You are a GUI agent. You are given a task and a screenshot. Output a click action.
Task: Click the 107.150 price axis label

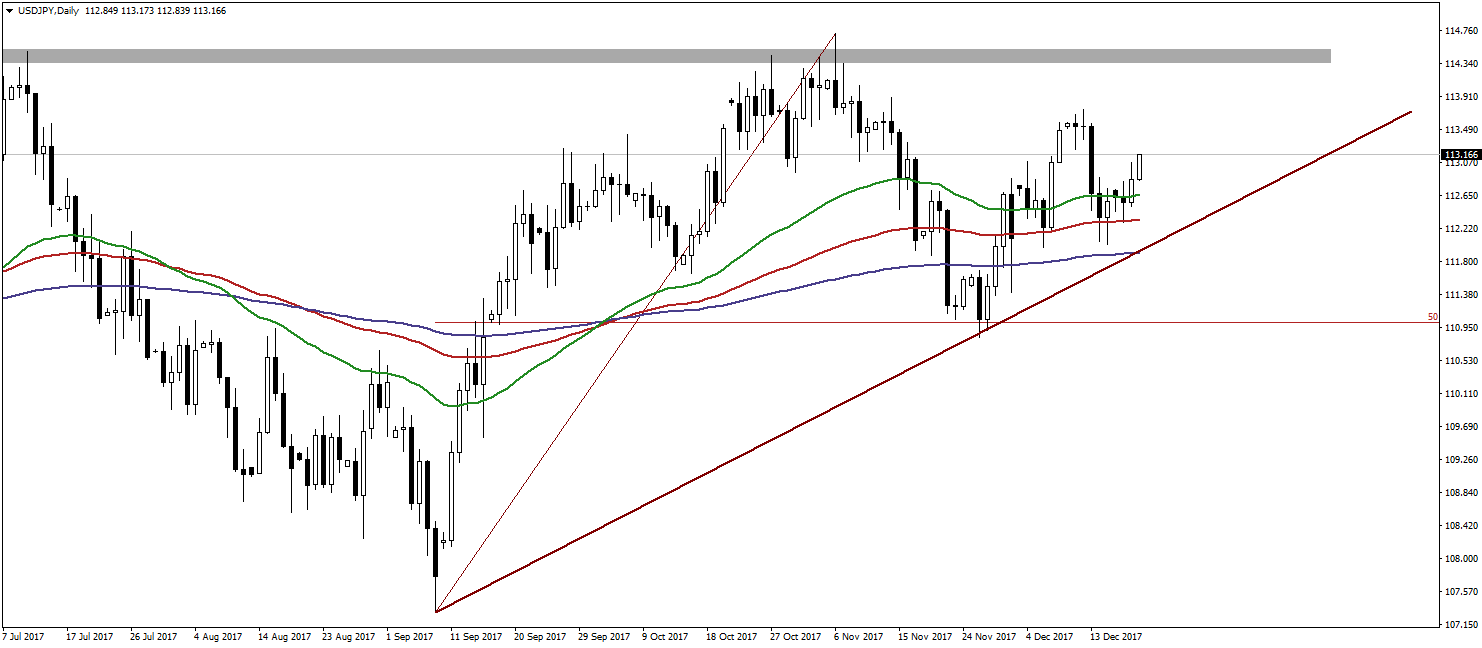(1461, 625)
